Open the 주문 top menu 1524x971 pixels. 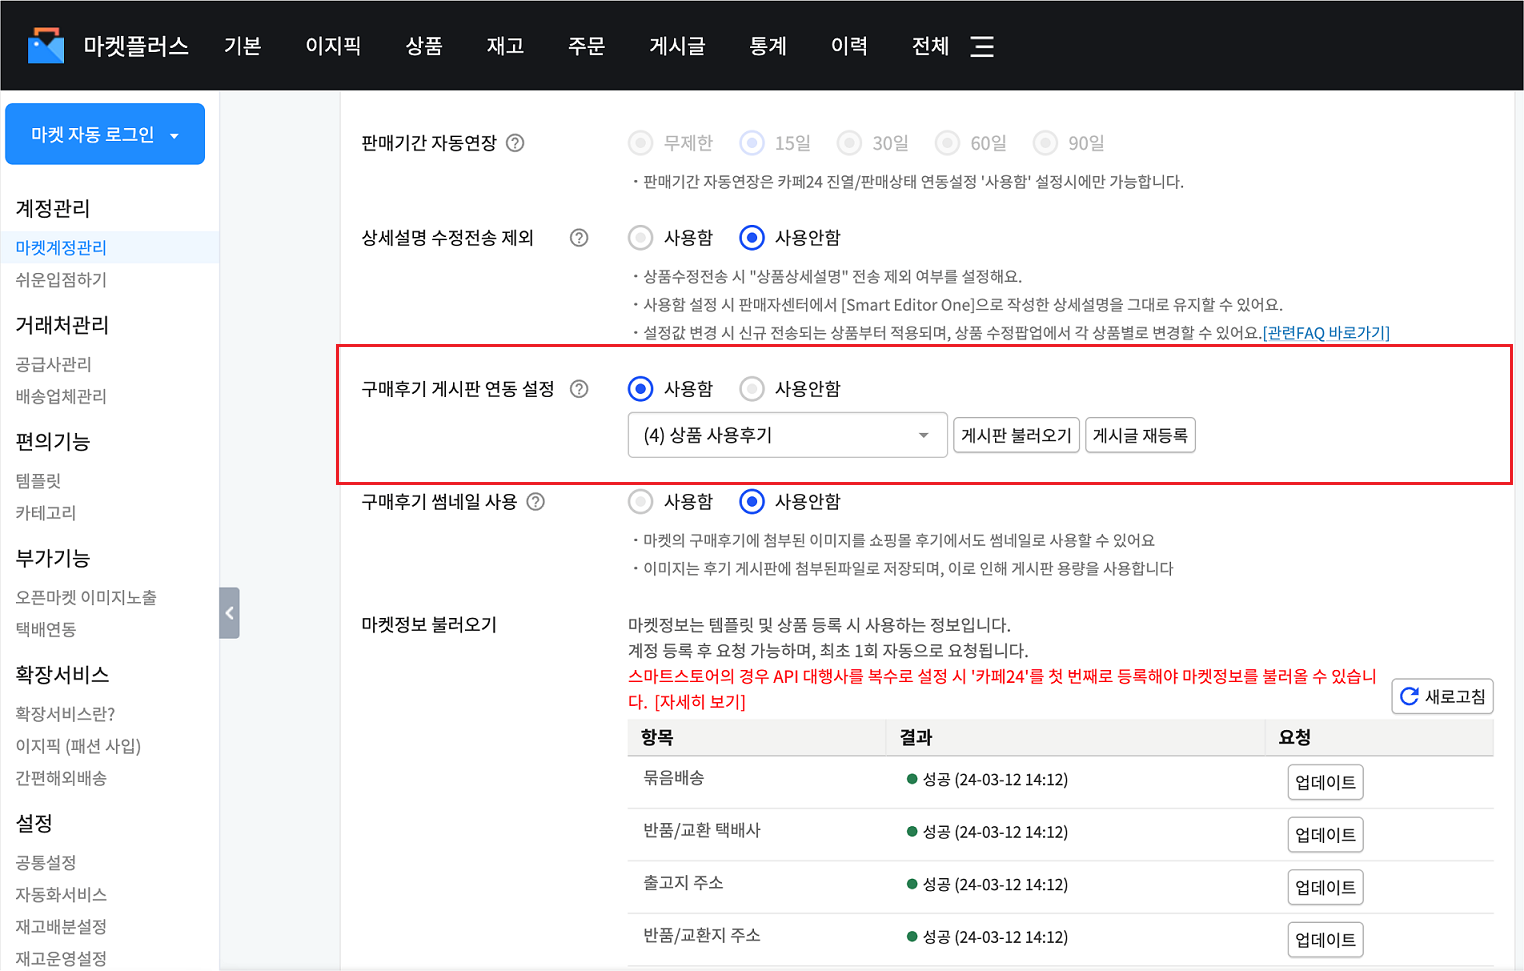[586, 46]
